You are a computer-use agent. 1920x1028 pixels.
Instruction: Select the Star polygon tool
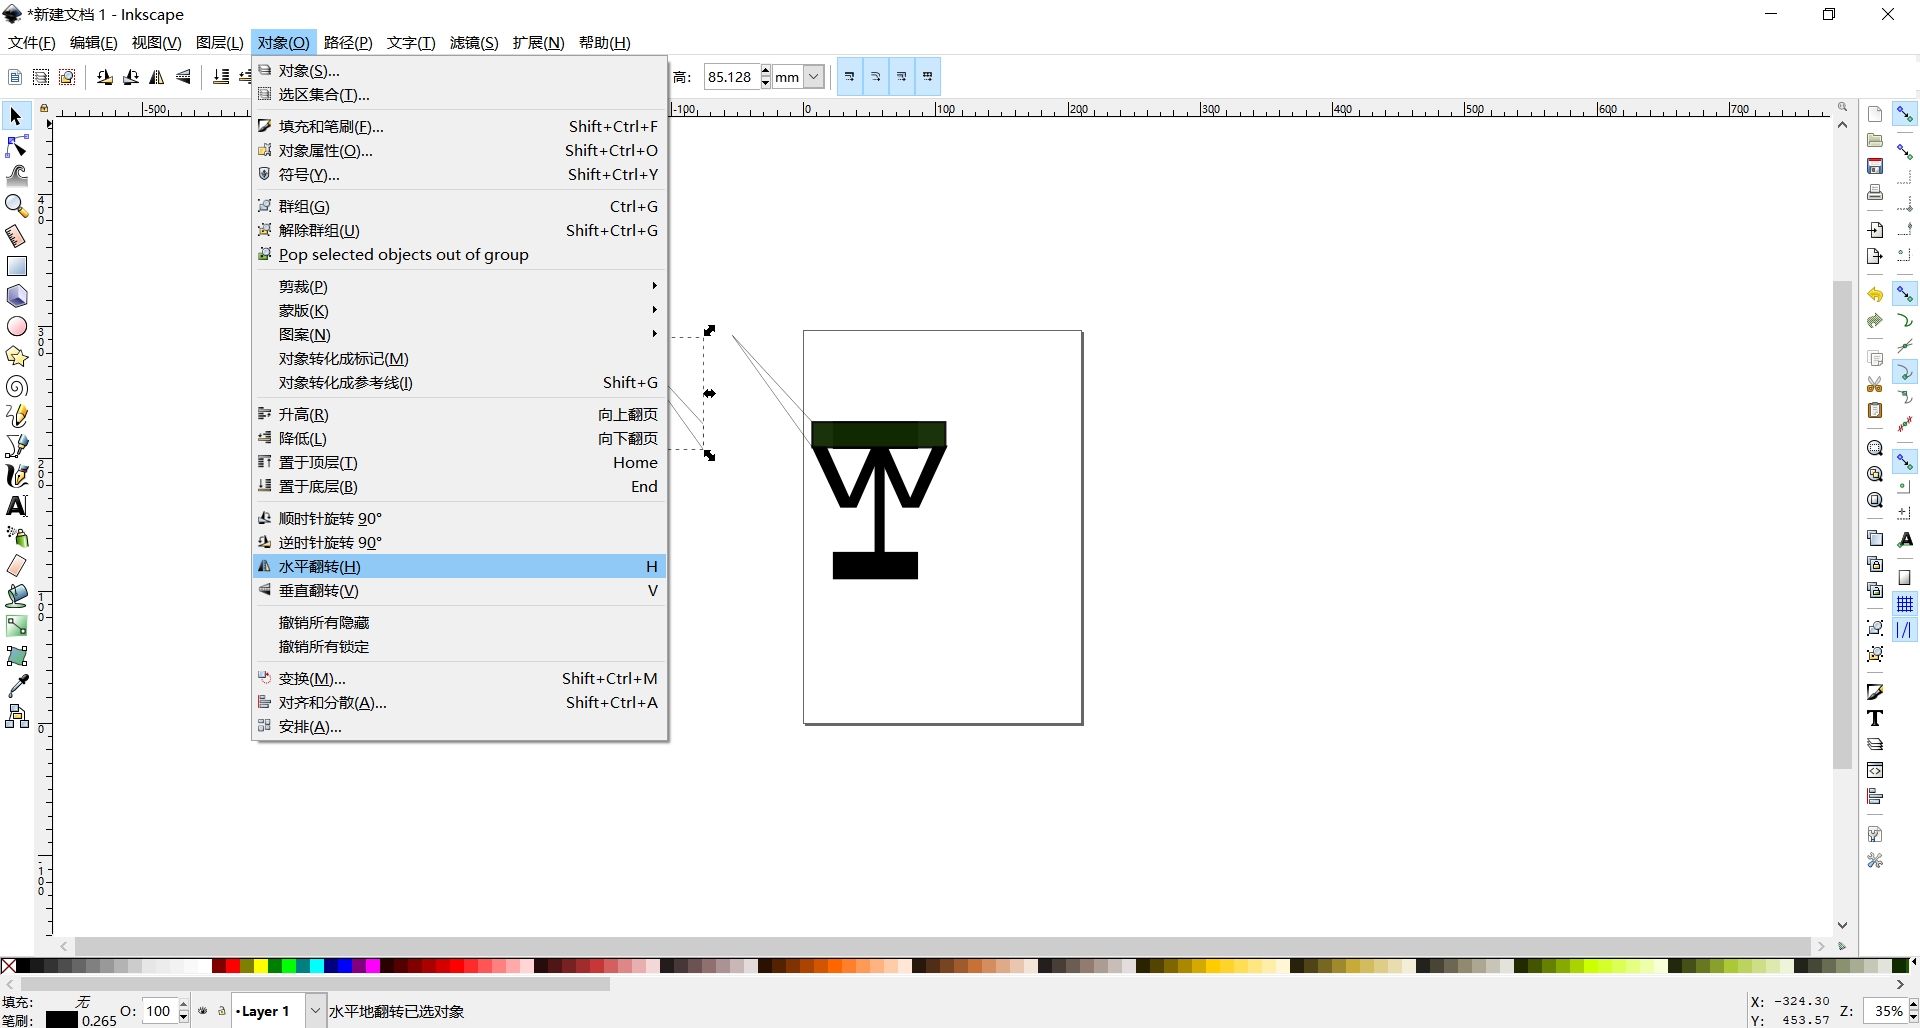coord(16,356)
